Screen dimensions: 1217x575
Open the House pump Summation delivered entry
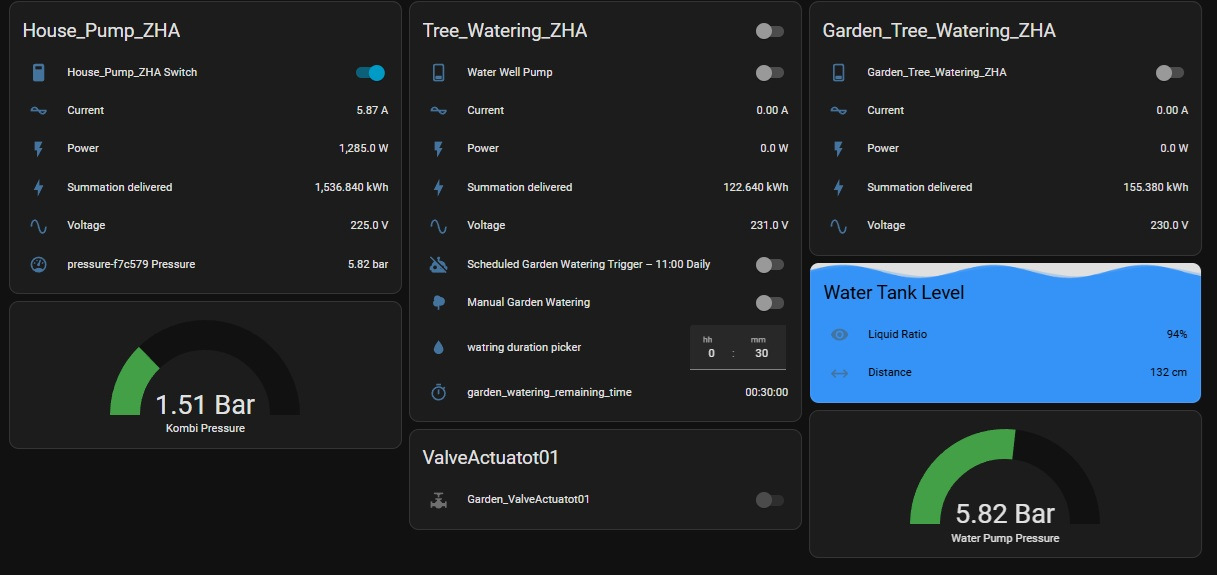(205, 187)
